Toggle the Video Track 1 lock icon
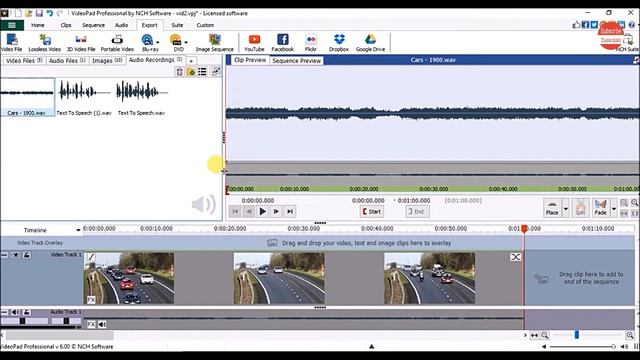The width and height of the screenshot is (640, 360). pyautogui.click(x=27, y=255)
